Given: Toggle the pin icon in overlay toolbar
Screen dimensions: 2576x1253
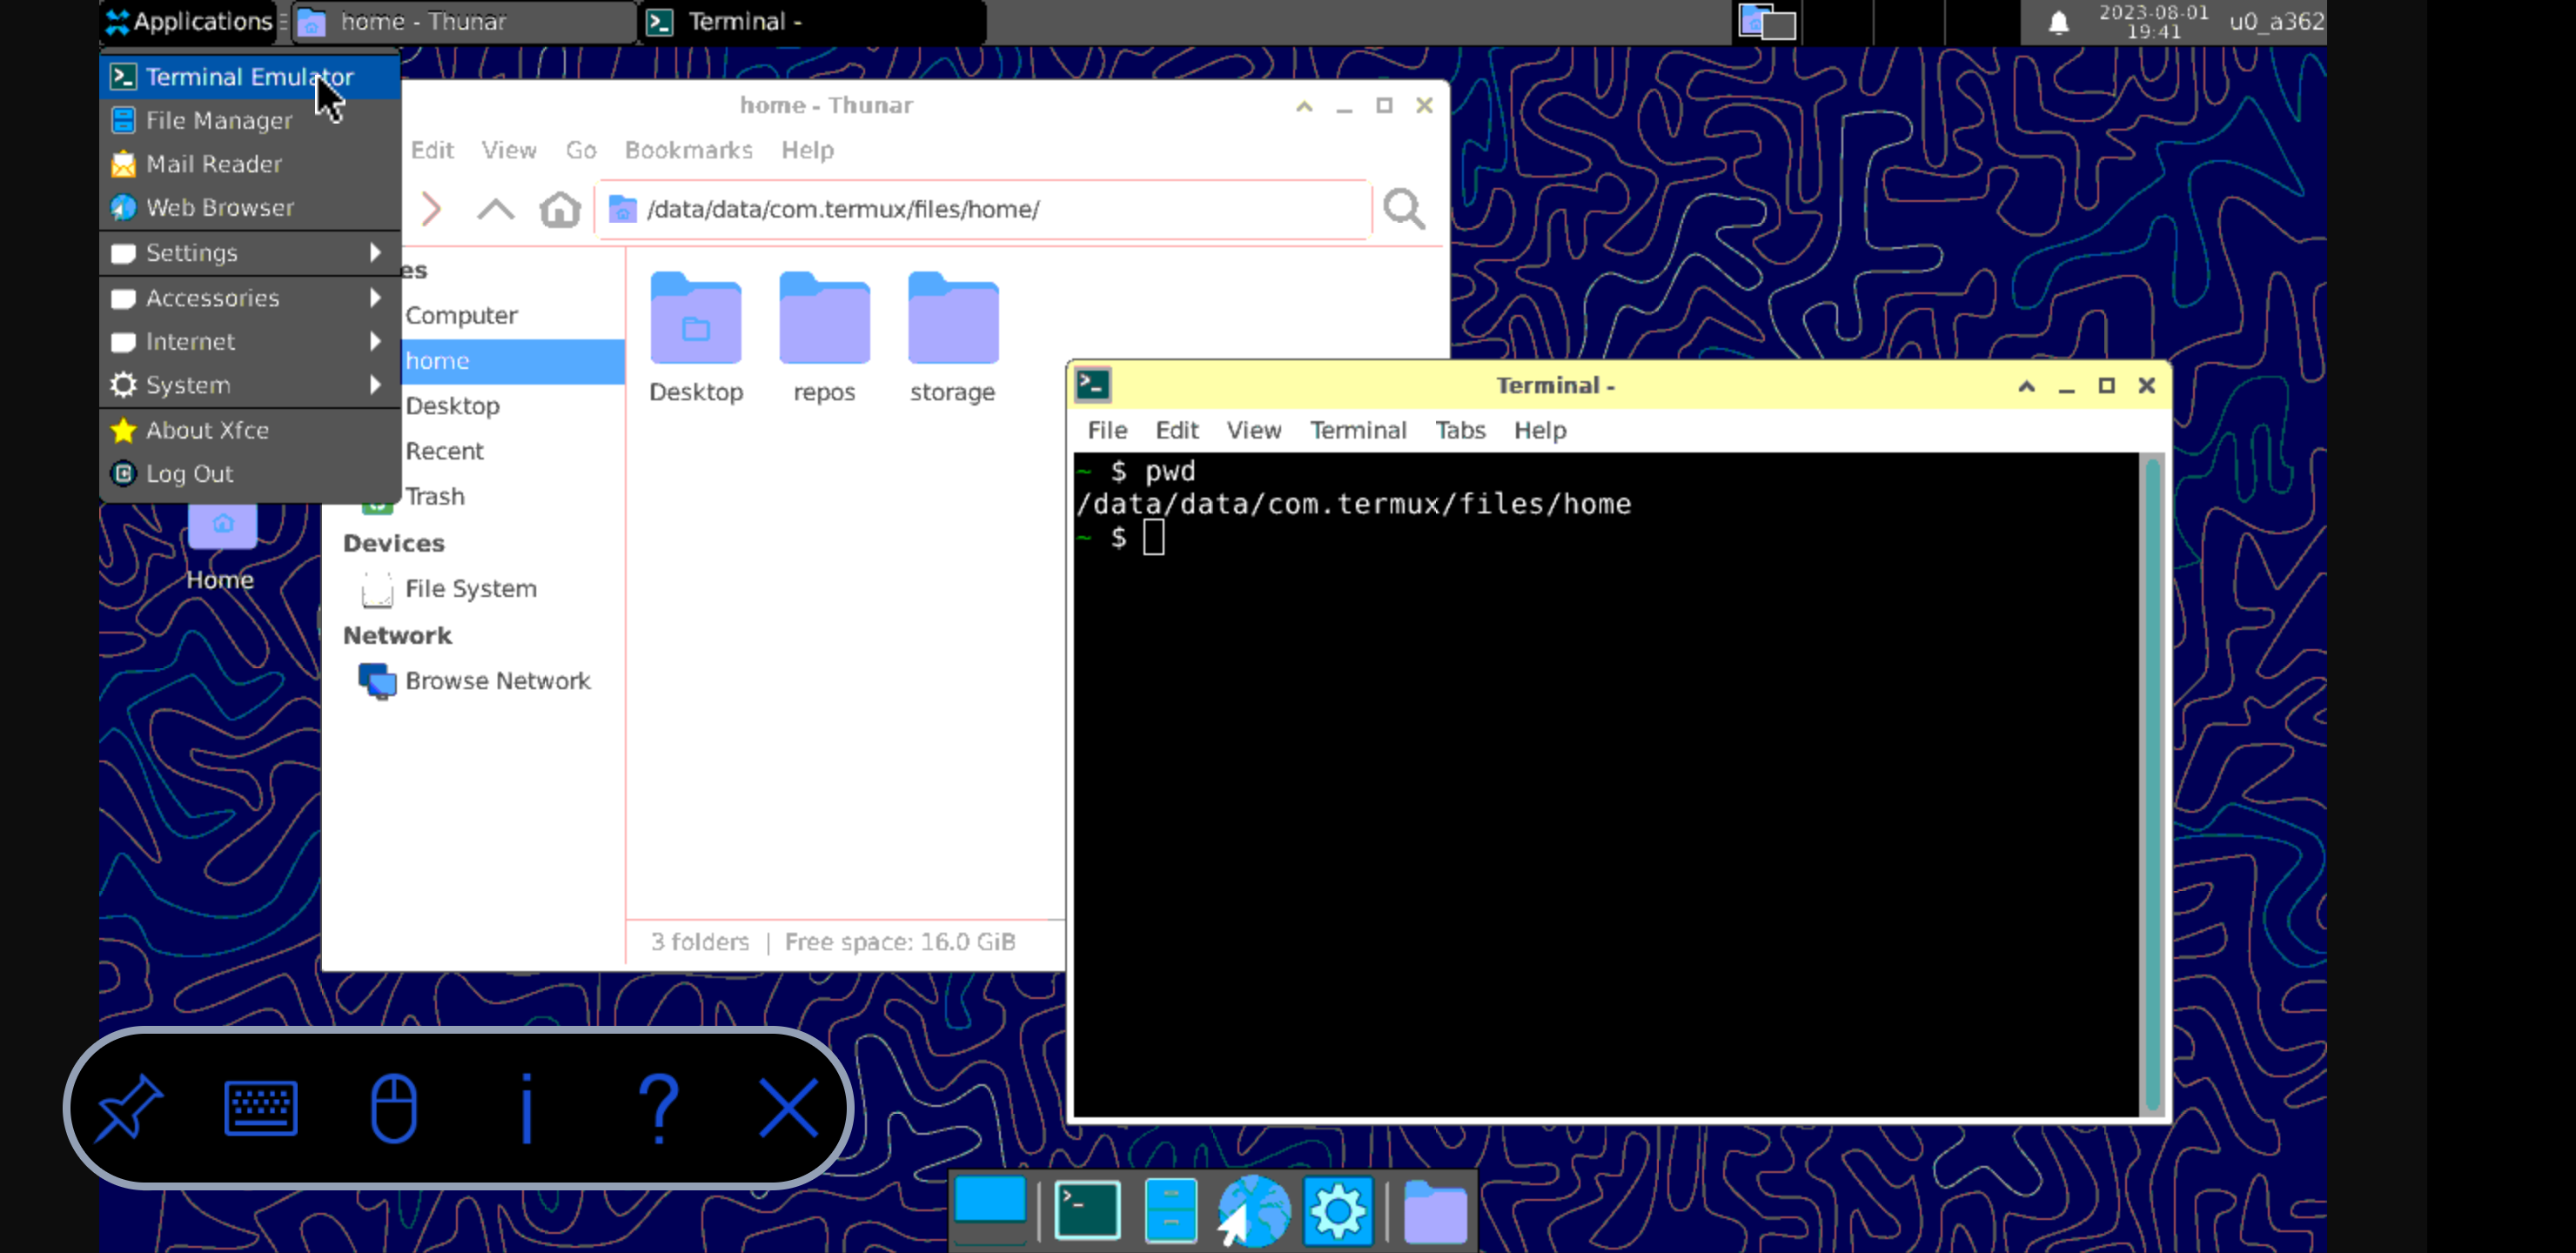Looking at the screenshot, I should pyautogui.click(x=129, y=1107).
